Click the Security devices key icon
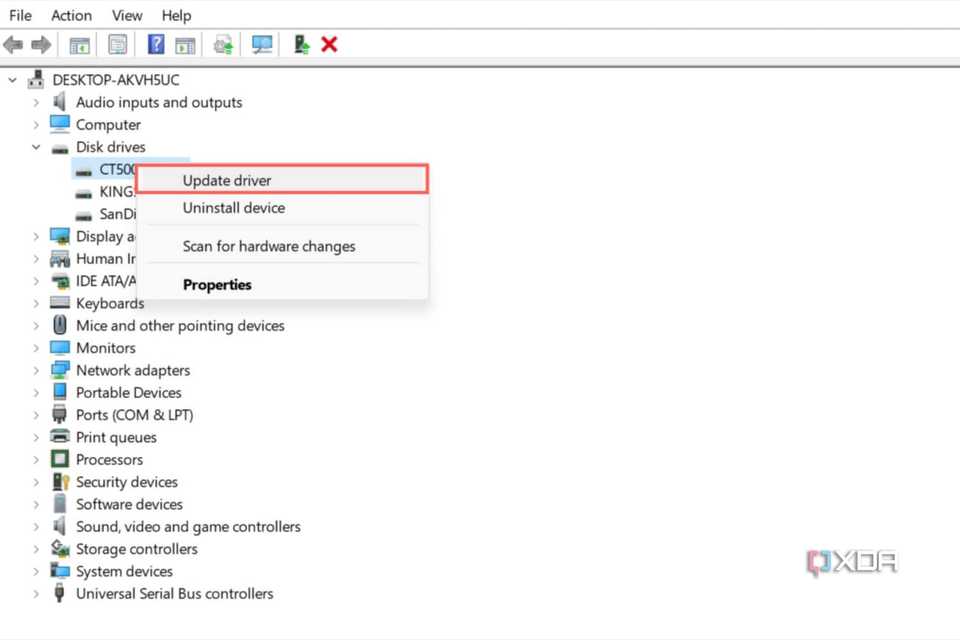 click(61, 481)
